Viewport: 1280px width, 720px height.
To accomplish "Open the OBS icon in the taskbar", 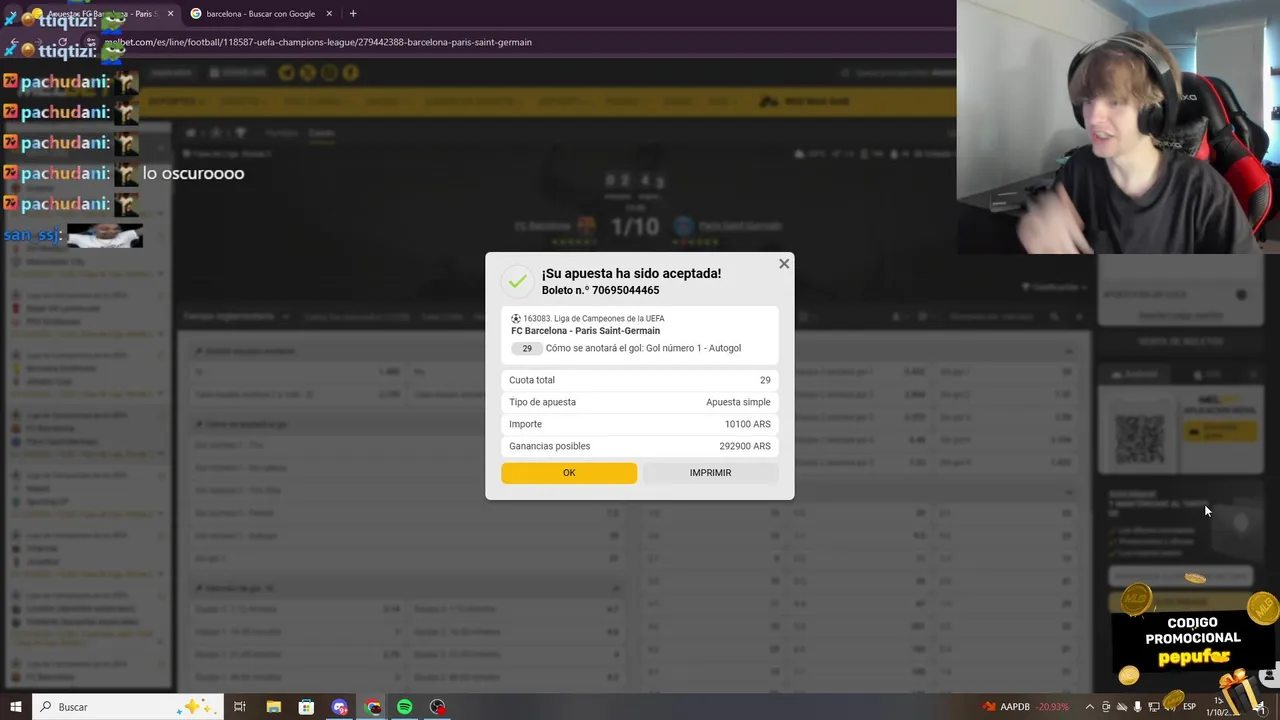I will [438, 707].
